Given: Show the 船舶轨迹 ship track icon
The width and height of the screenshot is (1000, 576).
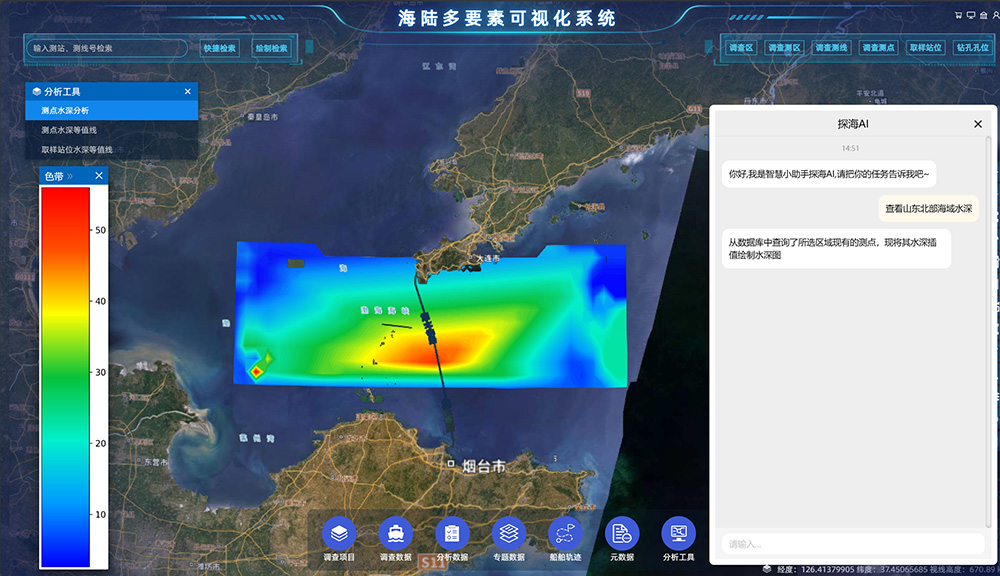Looking at the screenshot, I should coord(565,533).
